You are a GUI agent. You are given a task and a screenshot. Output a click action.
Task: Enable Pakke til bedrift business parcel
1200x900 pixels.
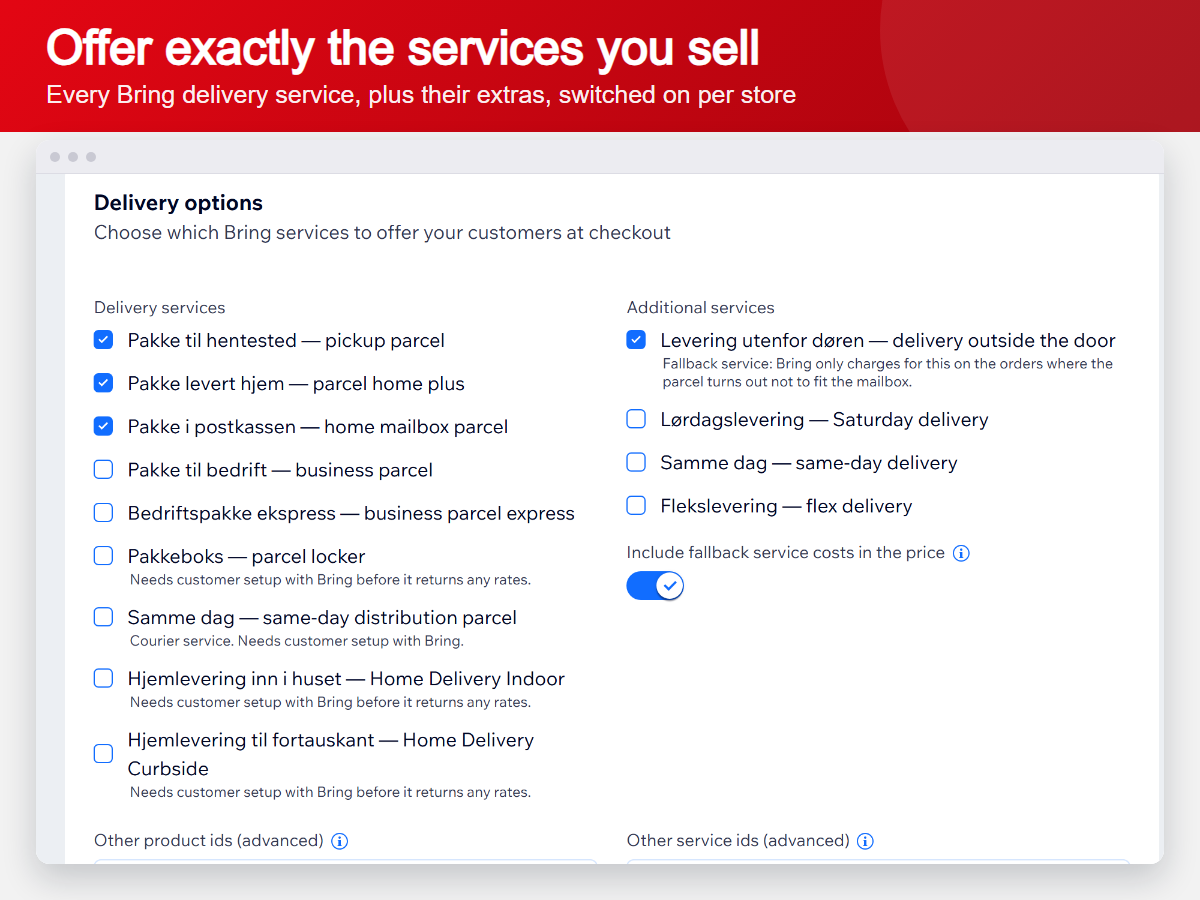(x=103, y=469)
